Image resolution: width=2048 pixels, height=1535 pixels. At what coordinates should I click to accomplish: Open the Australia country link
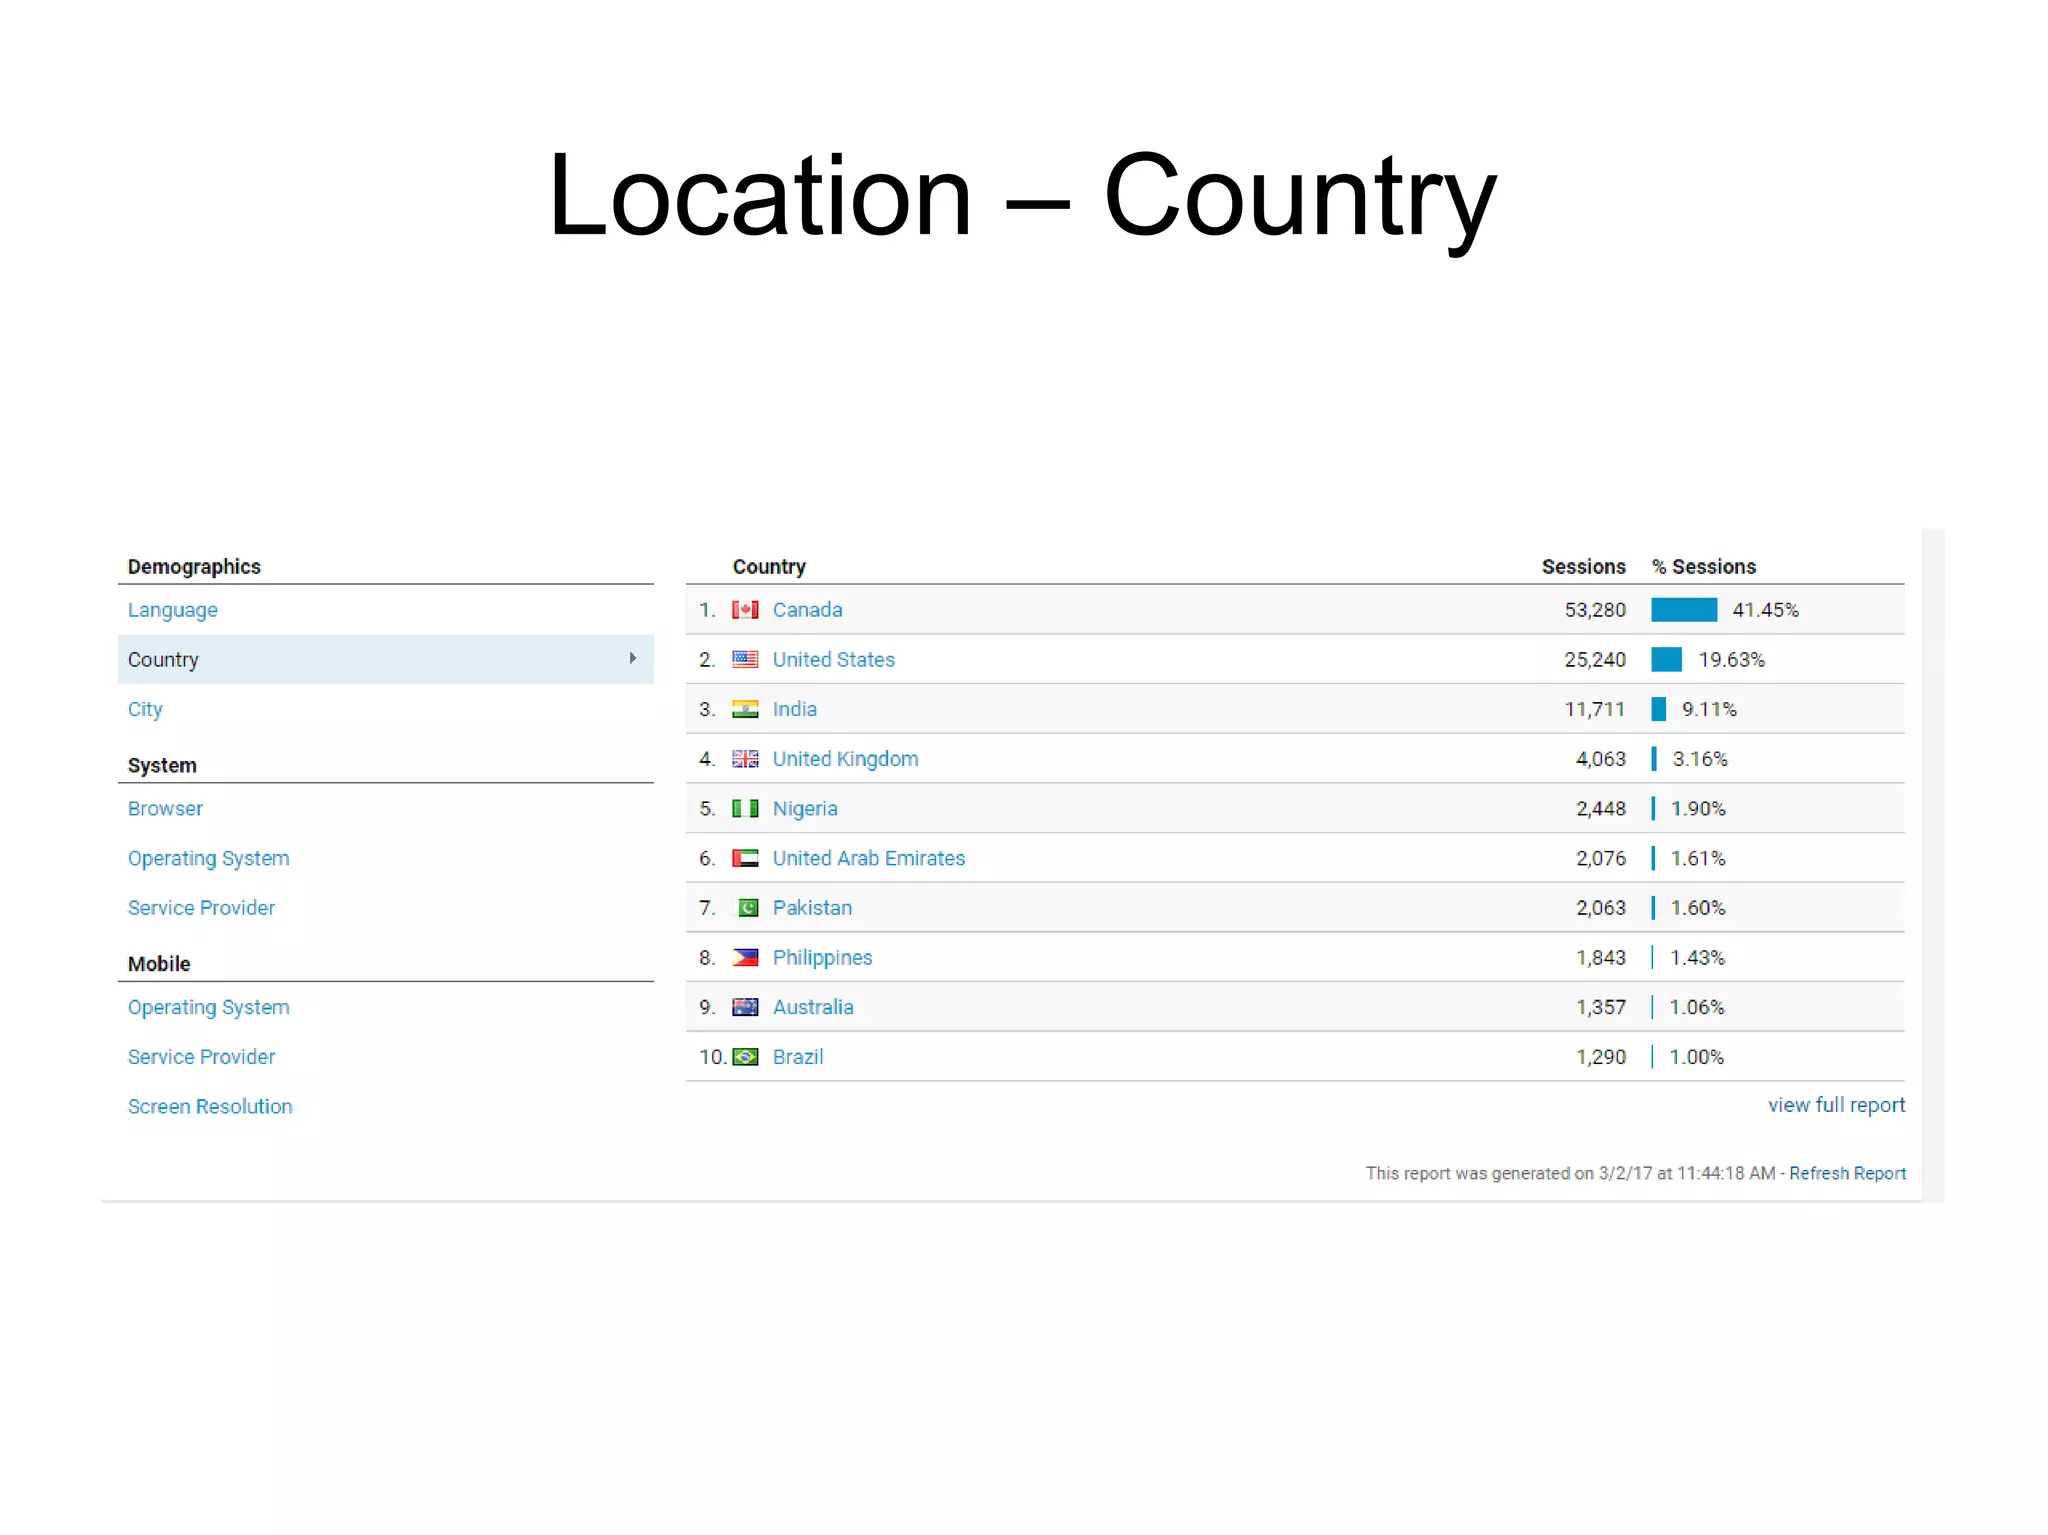point(813,1007)
